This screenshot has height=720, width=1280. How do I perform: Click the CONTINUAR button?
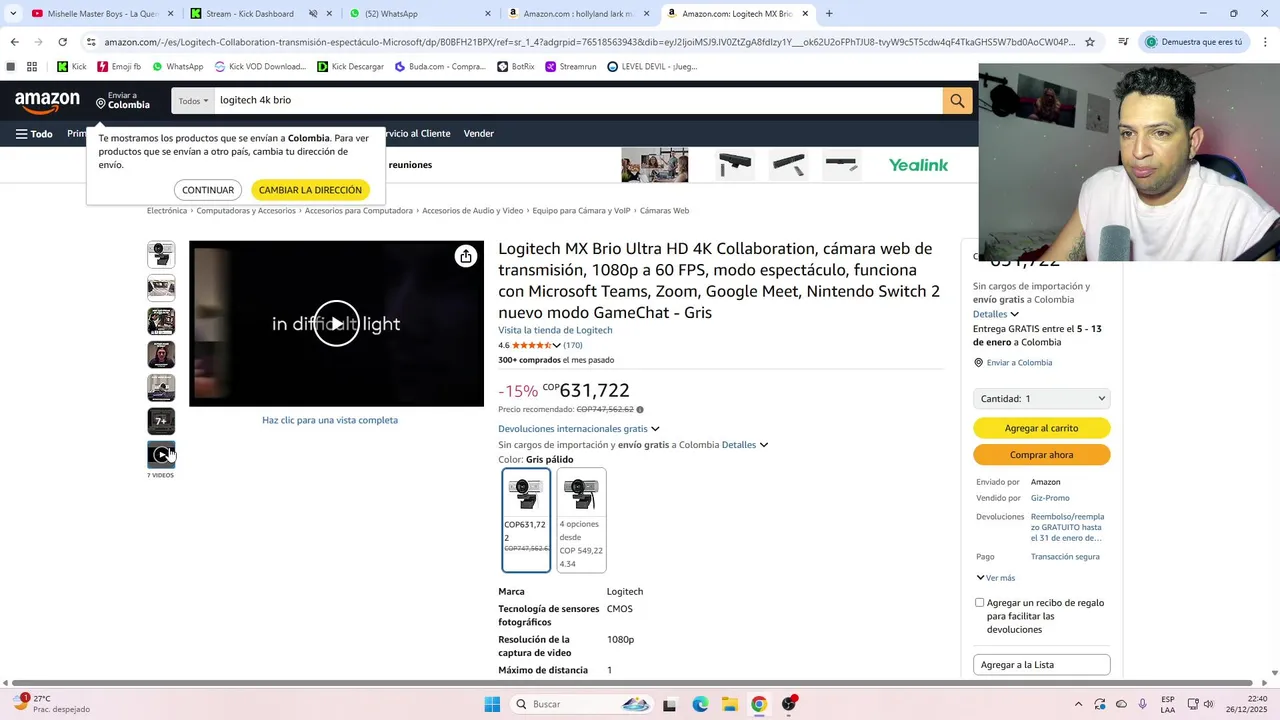208,190
